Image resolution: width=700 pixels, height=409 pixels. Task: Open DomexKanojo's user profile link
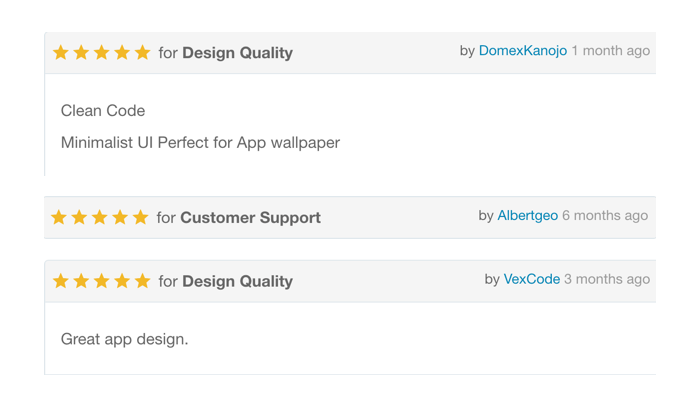click(x=523, y=50)
